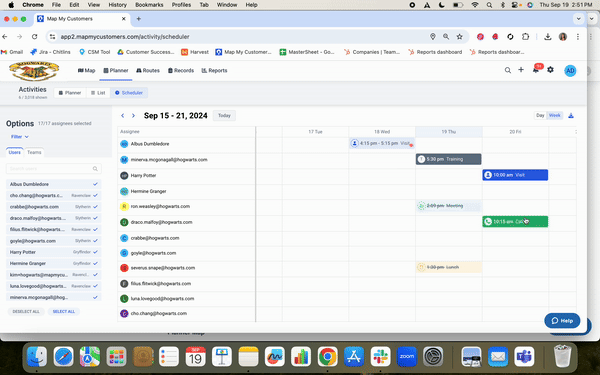Open the notifications bell icon

coord(536,70)
